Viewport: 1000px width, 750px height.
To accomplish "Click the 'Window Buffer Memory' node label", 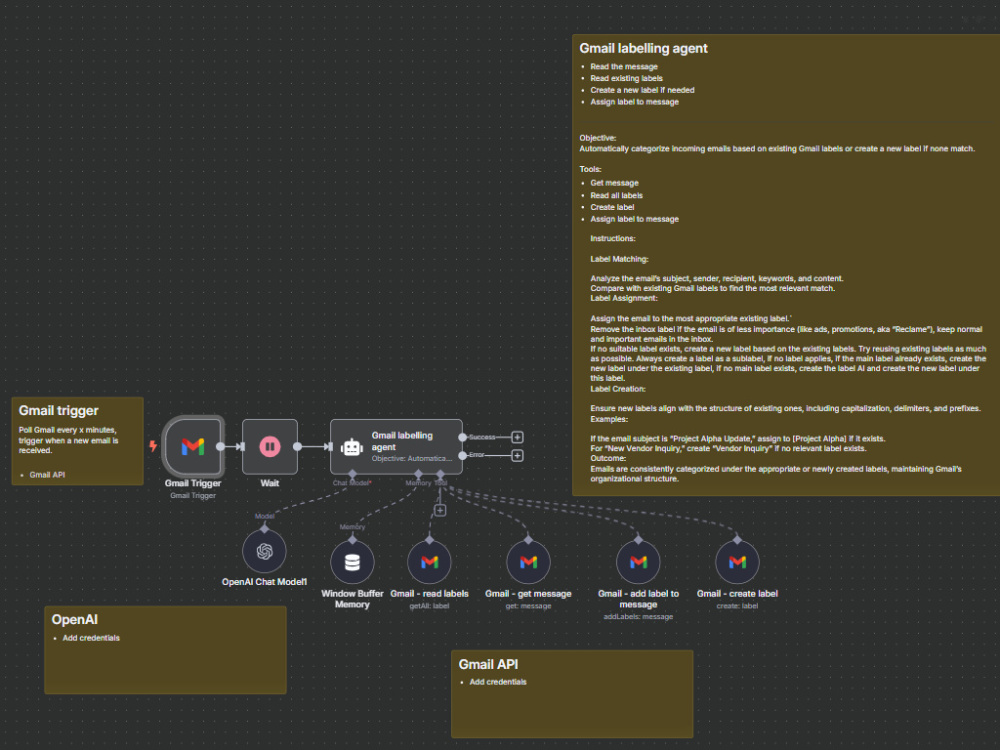I will 352,599.
